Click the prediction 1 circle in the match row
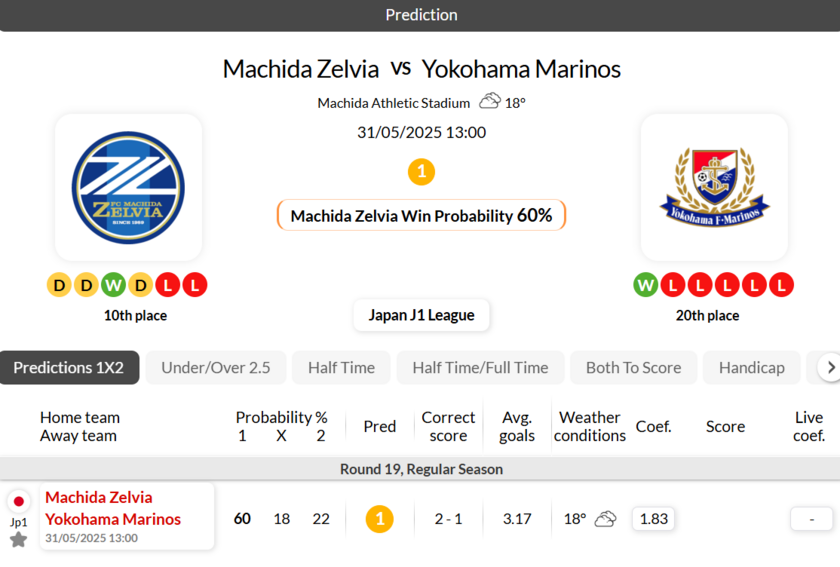The height and width of the screenshot is (567, 840). (x=379, y=519)
